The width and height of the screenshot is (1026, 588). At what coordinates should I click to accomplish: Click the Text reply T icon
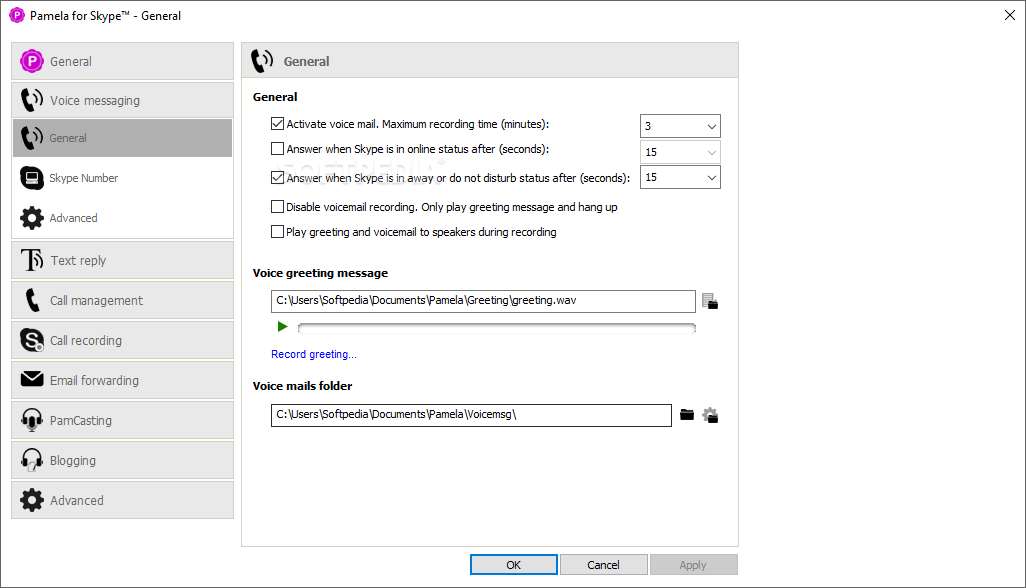click(x=31, y=260)
